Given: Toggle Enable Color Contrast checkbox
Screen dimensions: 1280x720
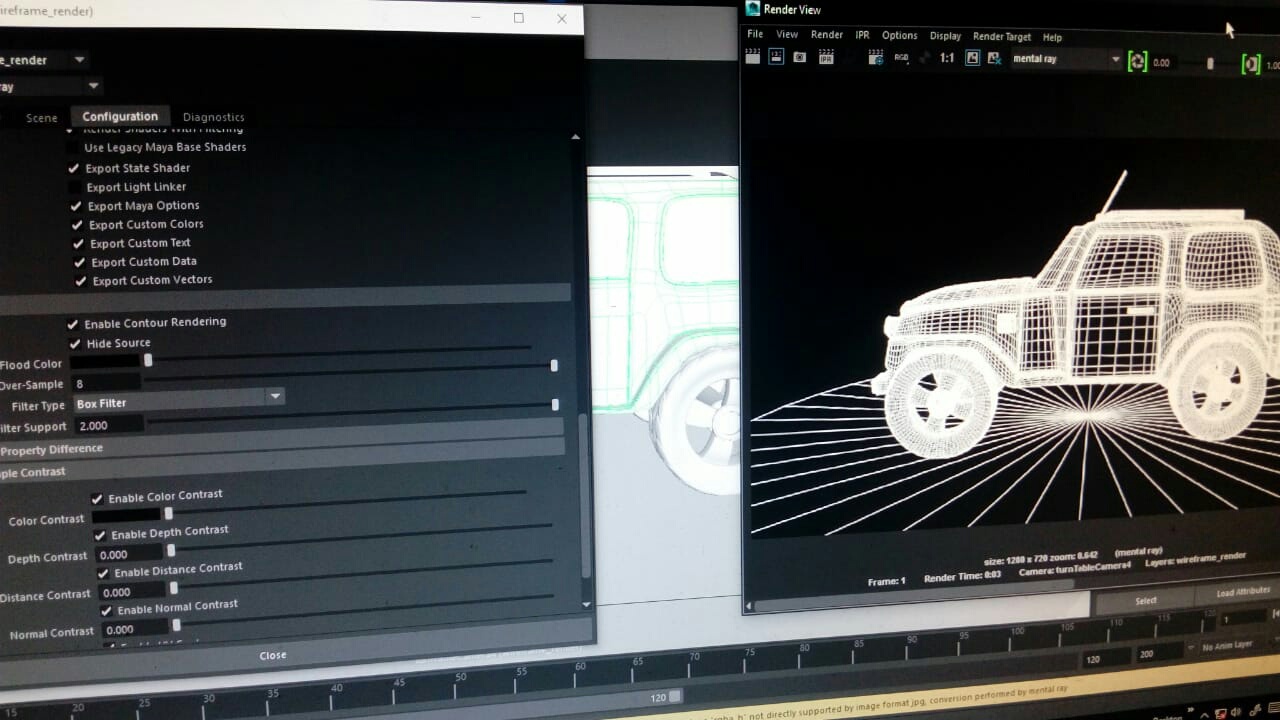Looking at the screenshot, I should point(97,498).
